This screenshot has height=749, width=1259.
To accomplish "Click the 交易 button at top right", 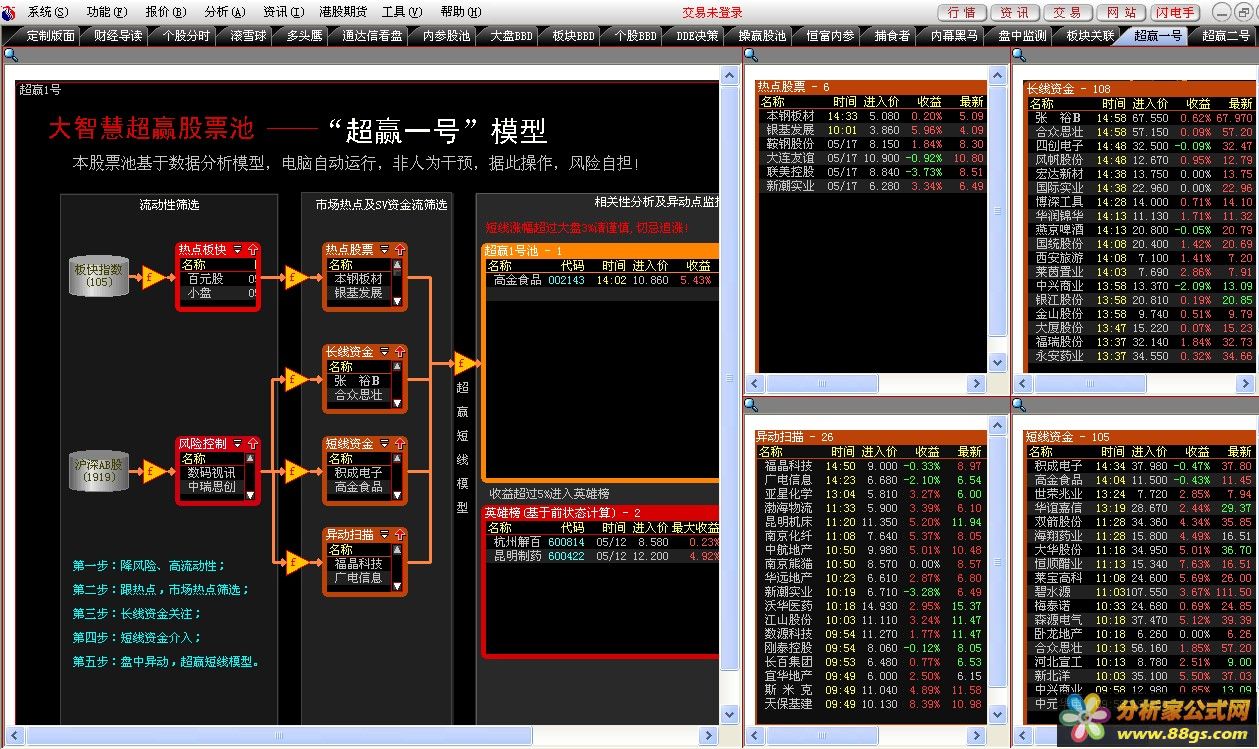I will [x=1067, y=12].
